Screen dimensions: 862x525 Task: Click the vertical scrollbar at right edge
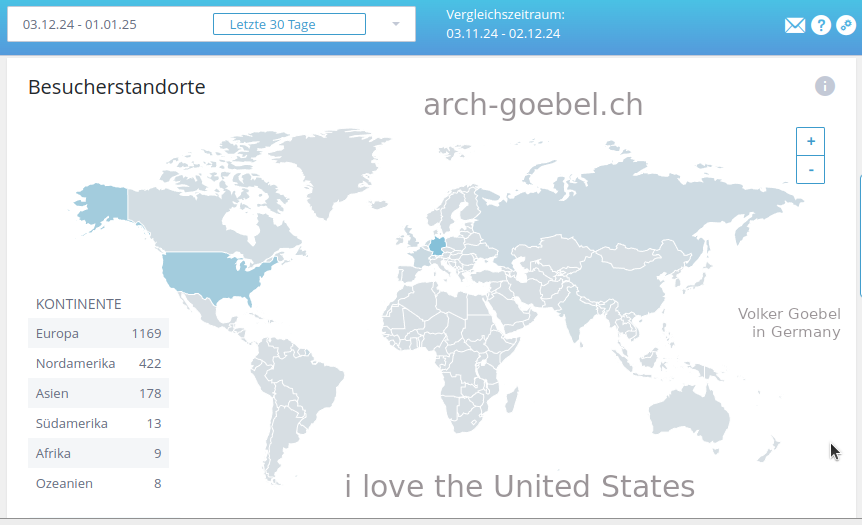tap(860, 236)
